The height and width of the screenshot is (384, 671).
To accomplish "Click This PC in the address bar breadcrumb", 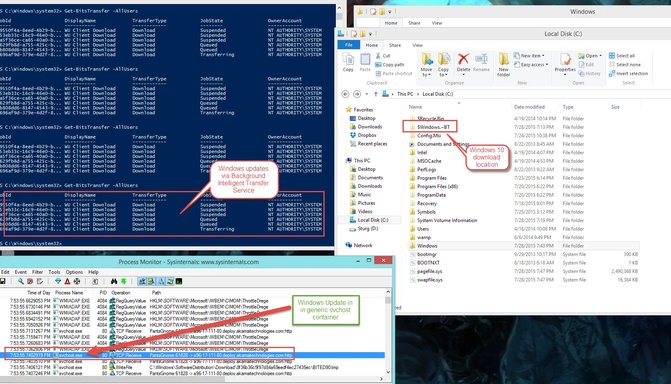I will [405, 94].
